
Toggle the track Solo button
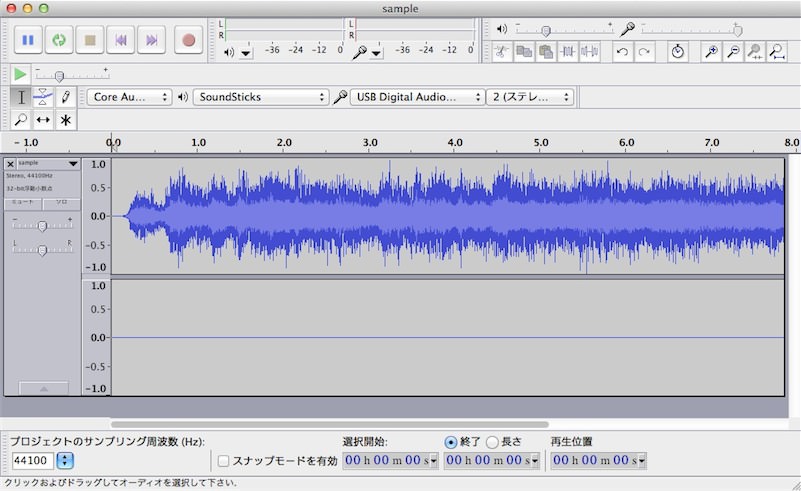coord(61,203)
